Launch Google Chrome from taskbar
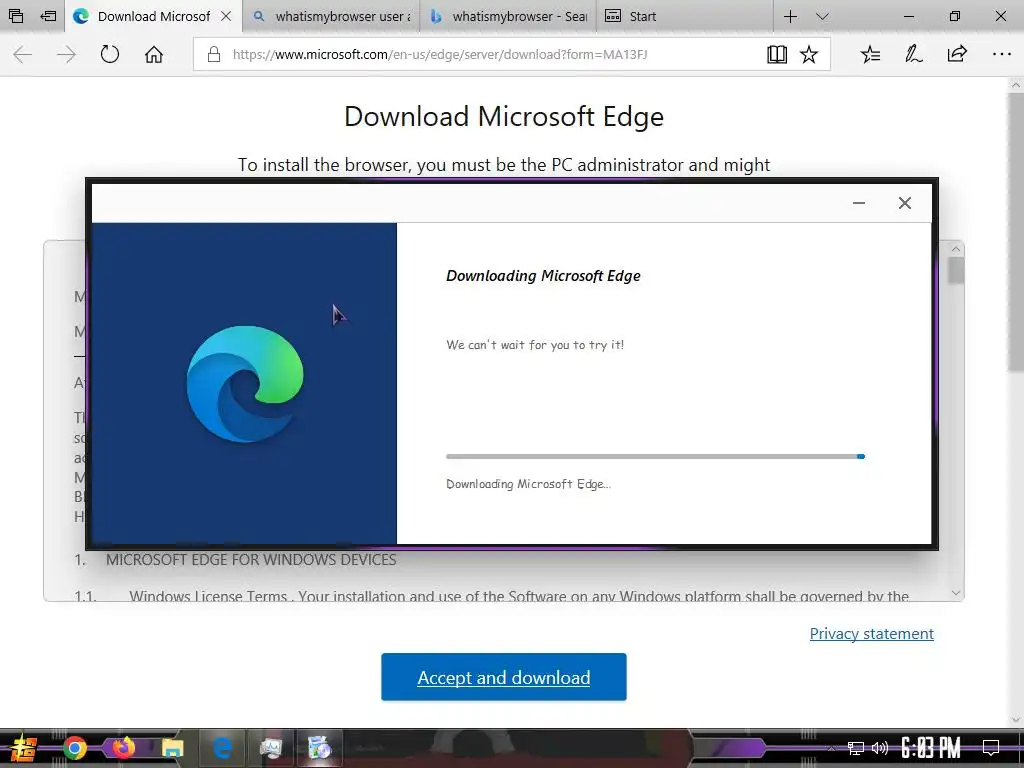 [x=75, y=748]
